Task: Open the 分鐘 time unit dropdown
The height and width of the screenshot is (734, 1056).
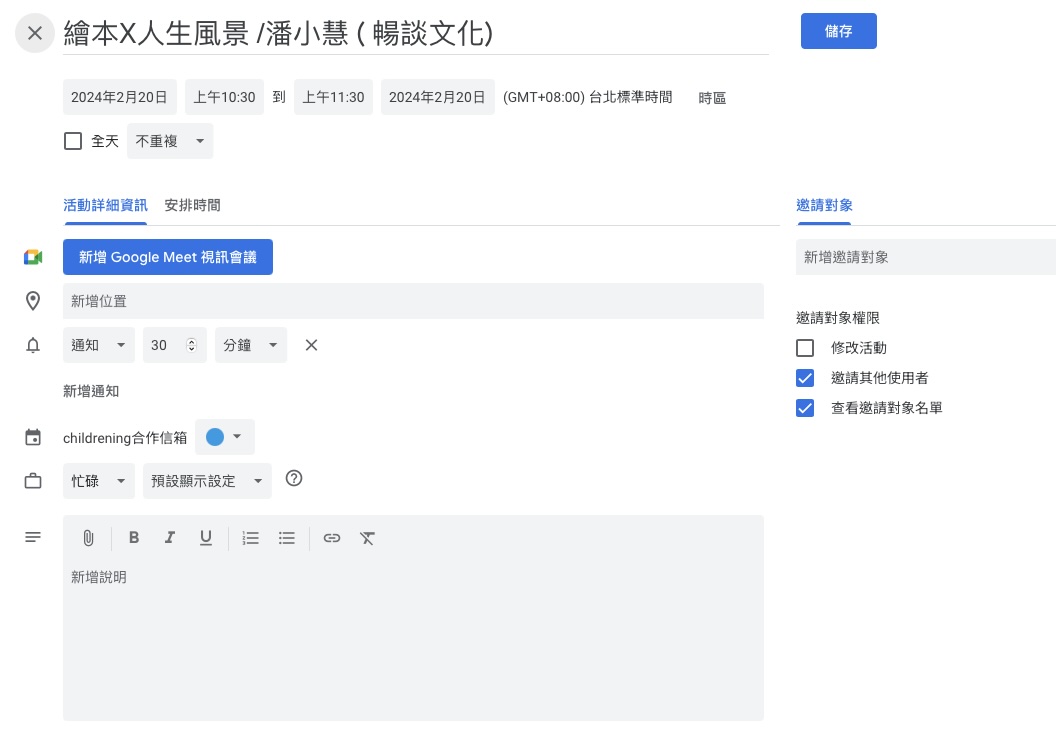Action: pyautogui.click(x=250, y=345)
